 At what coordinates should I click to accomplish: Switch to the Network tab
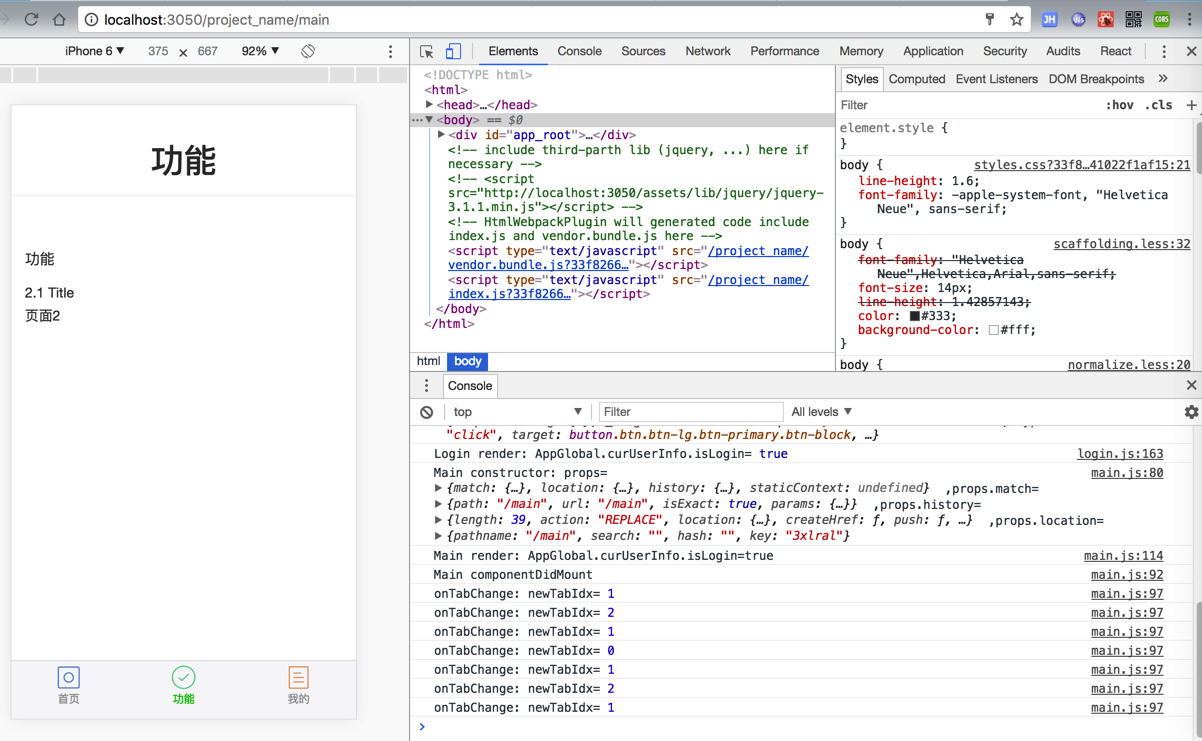(707, 51)
